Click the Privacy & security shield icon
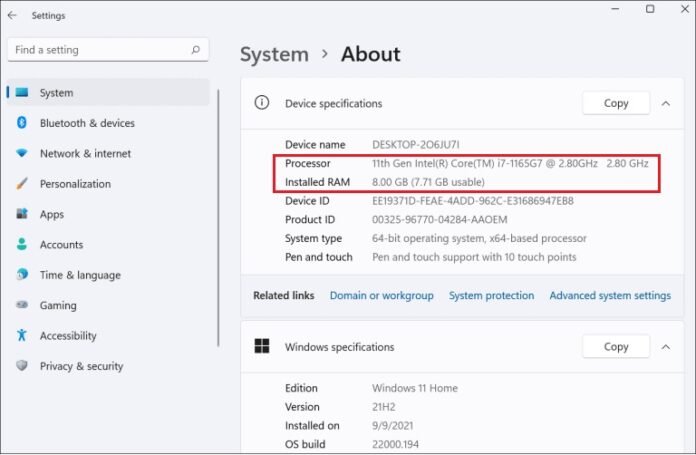 click(x=22, y=365)
